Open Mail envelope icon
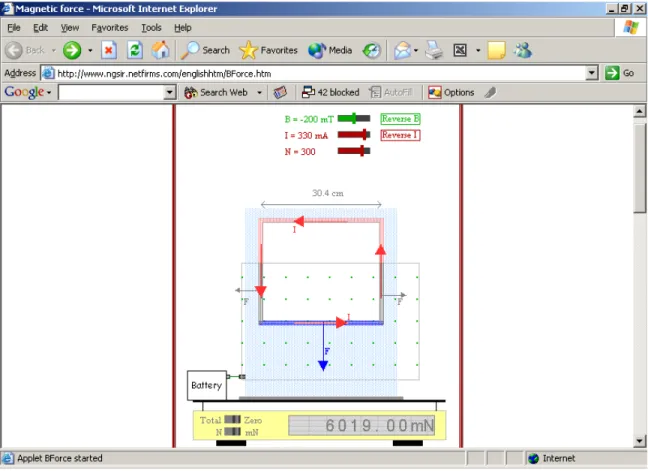 click(x=402, y=50)
